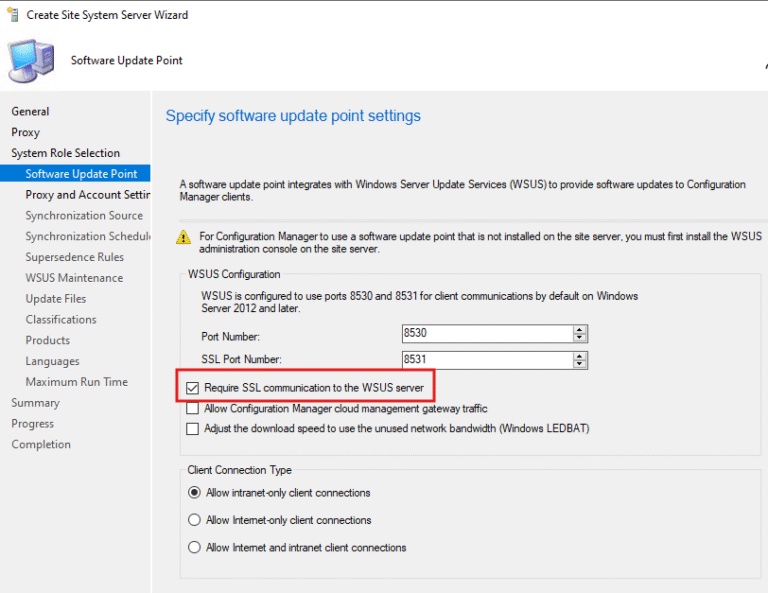This screenshot has width=768, height=593.
Task: Jump to the Classifications step
Action: 61,319
